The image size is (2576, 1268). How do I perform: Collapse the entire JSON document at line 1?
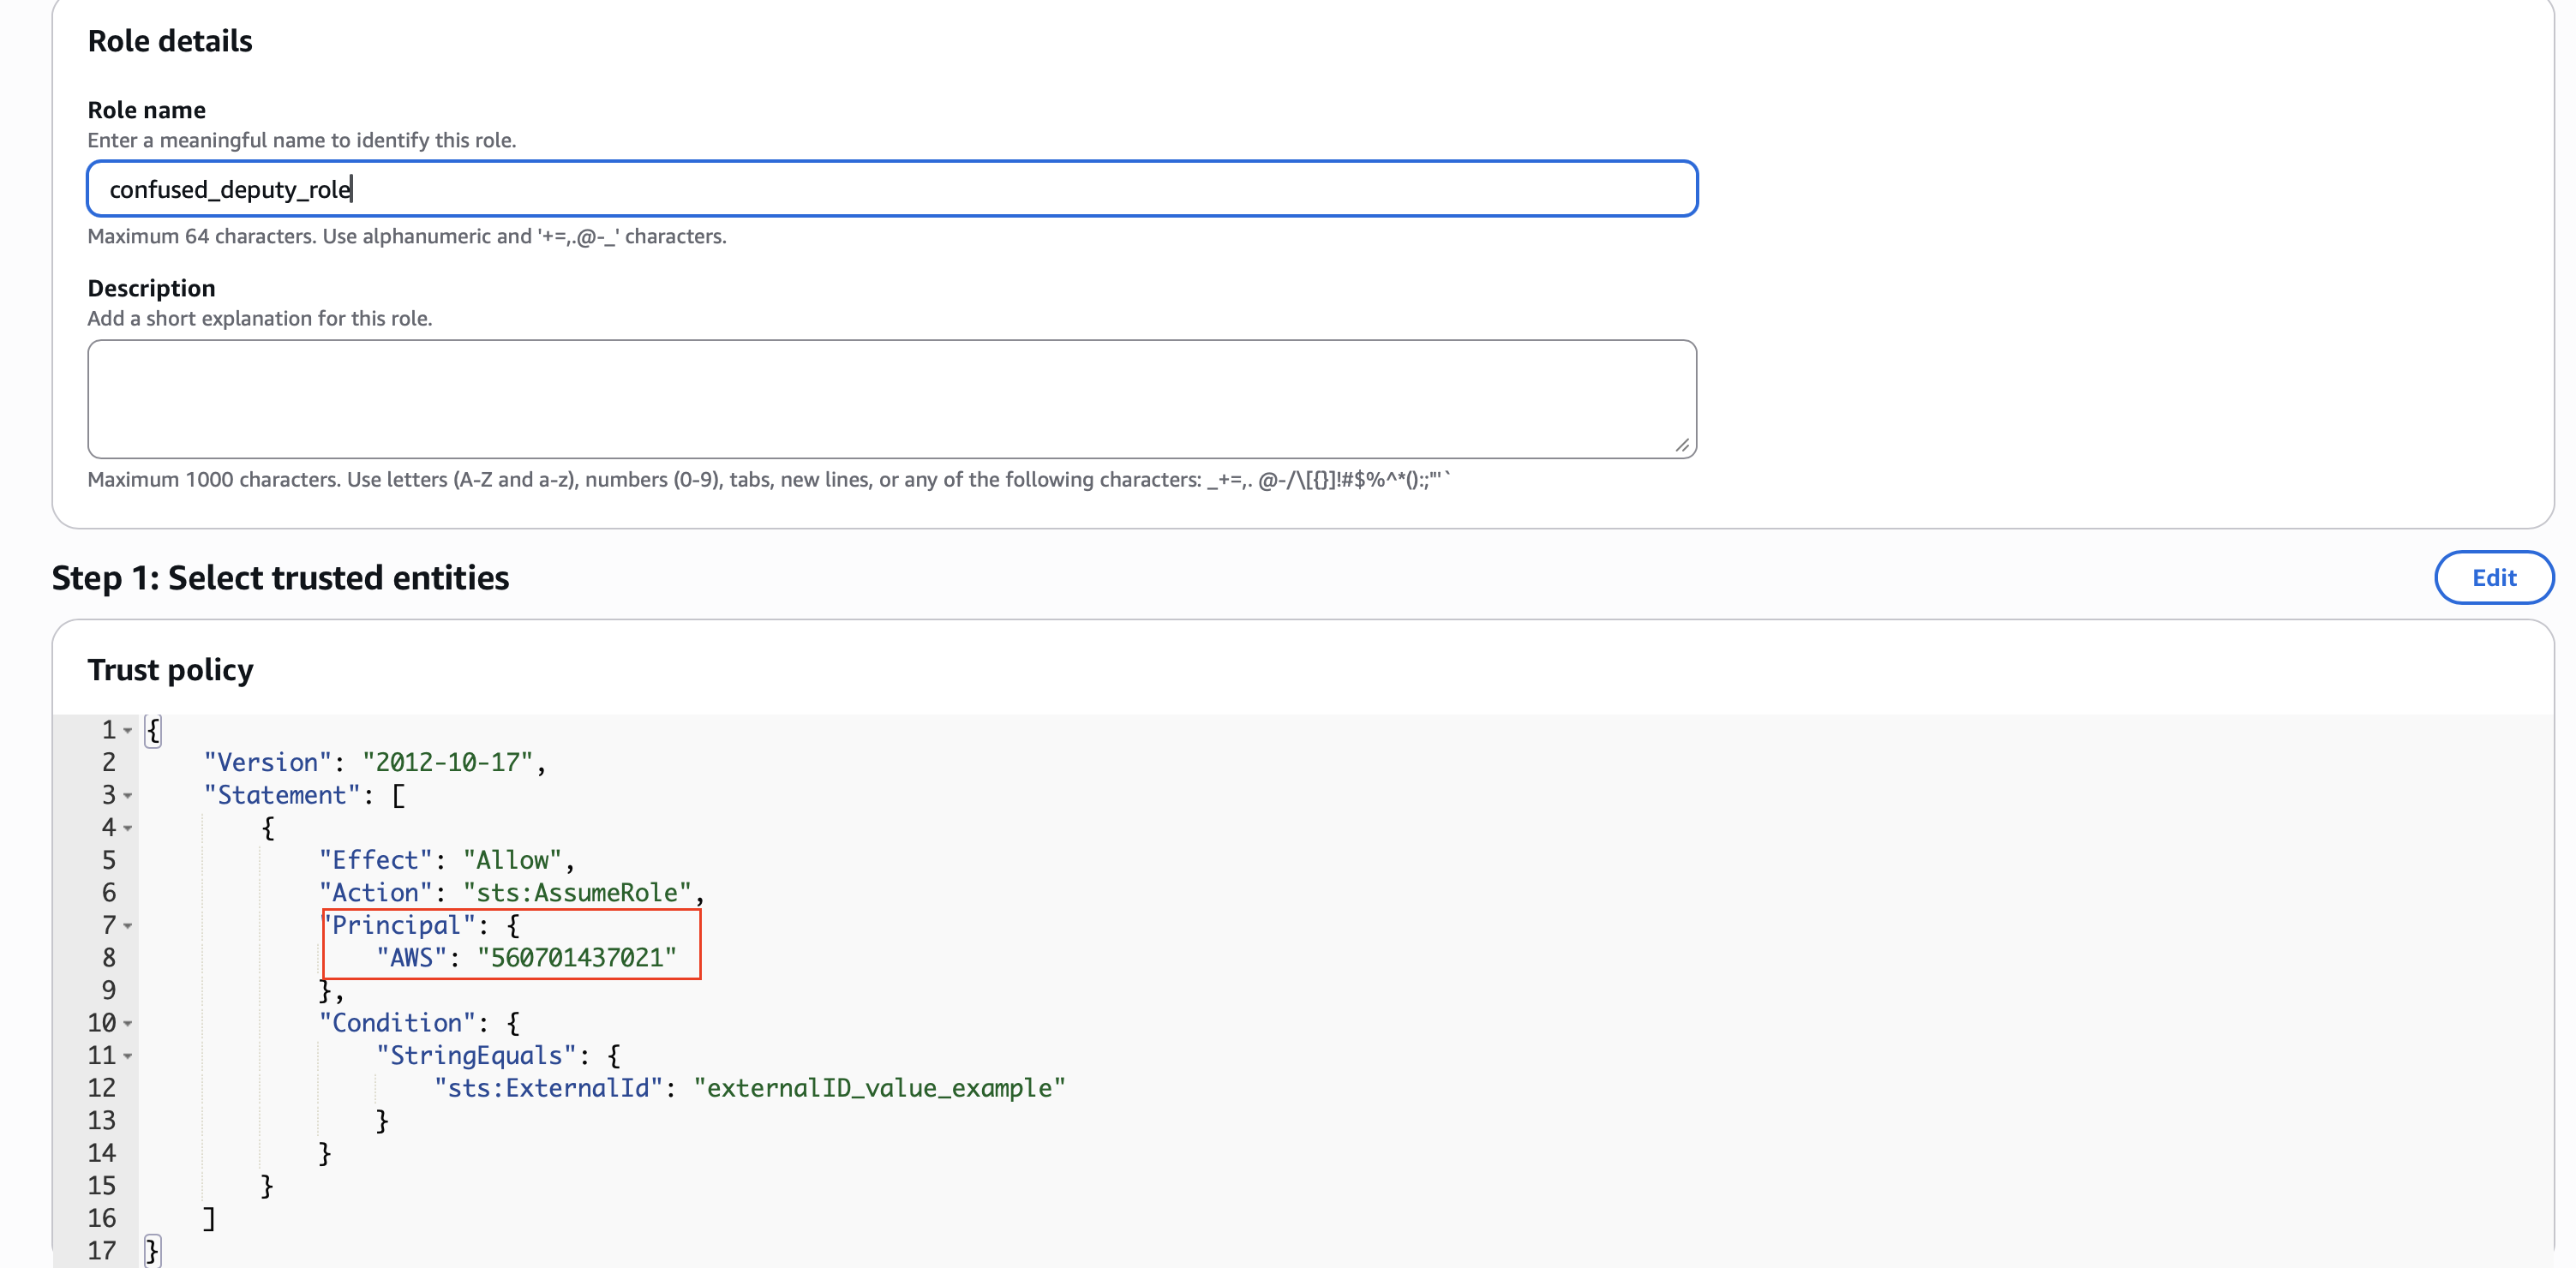click(127, 730)
